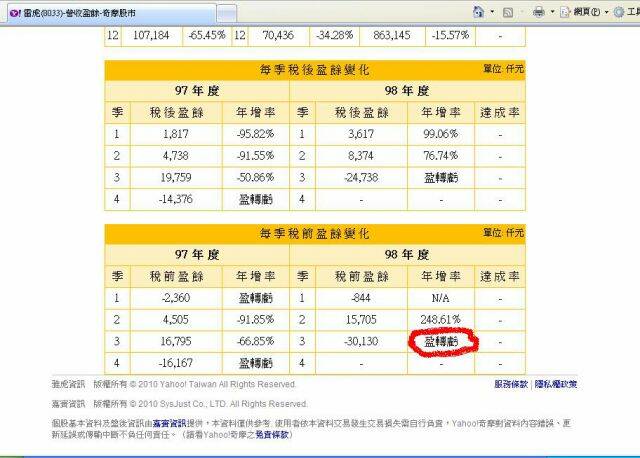640x458 pixels.
Task: Click the -91.55% growth rate cell
Action: pyautogui.click(x=256, y=156)
